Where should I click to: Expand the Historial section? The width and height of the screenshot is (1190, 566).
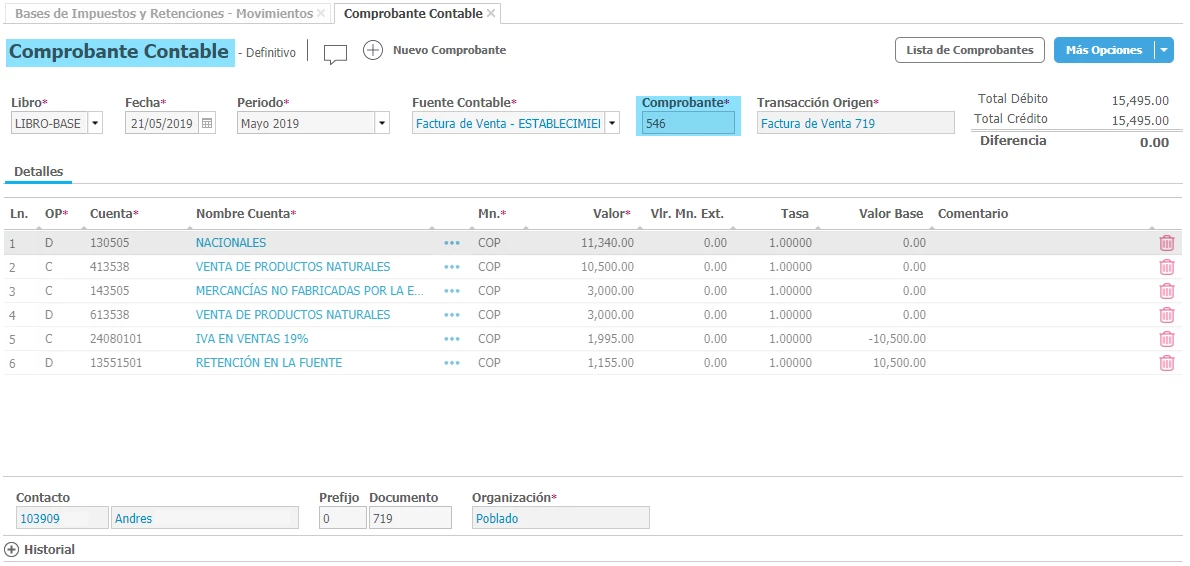(12, 549)
